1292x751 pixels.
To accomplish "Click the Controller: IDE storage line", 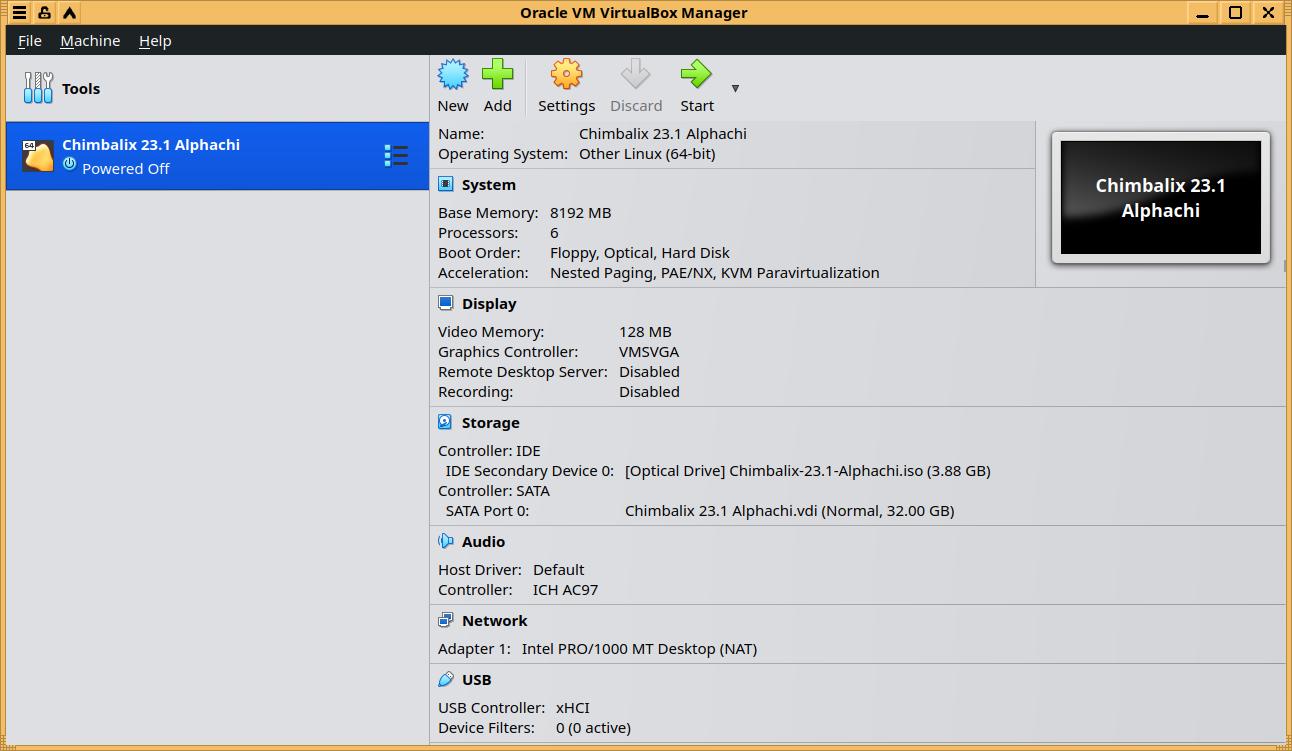I will pos(489,451).
